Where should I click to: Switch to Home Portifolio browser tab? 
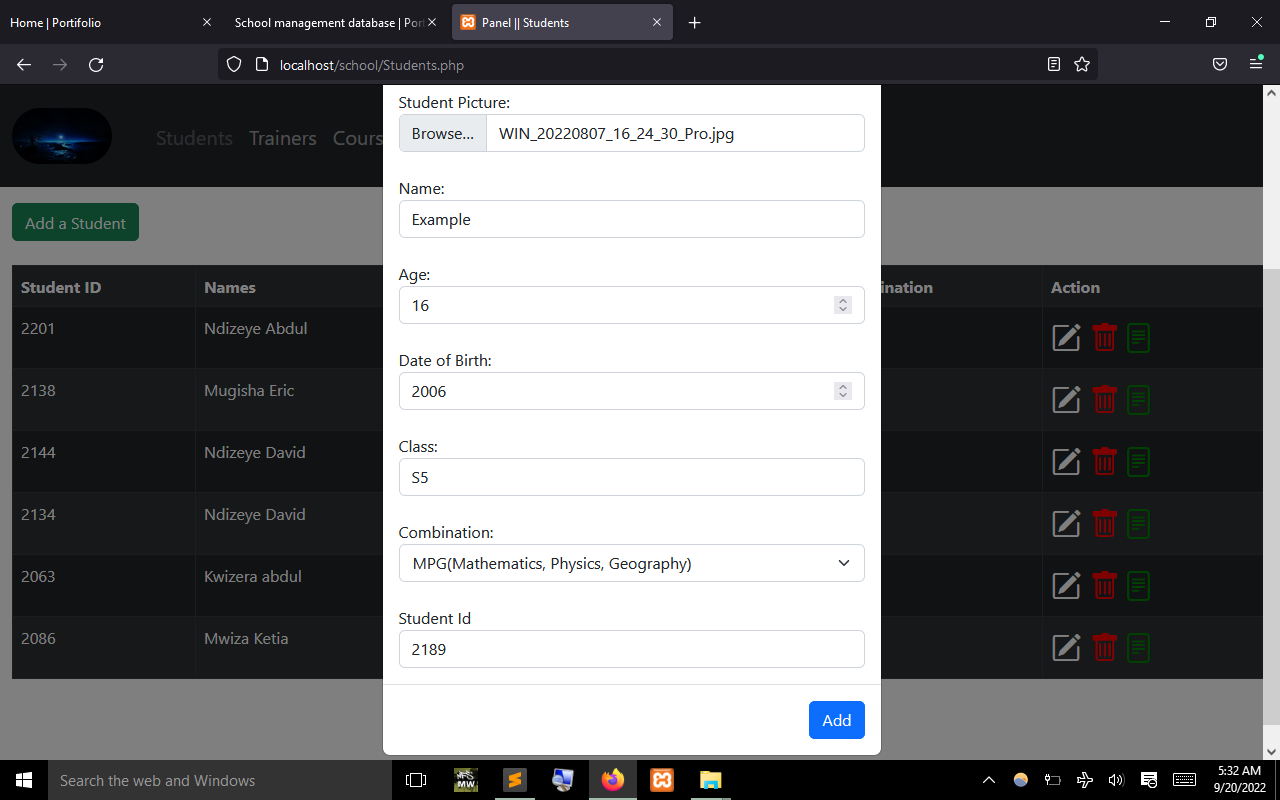[100, 23]
